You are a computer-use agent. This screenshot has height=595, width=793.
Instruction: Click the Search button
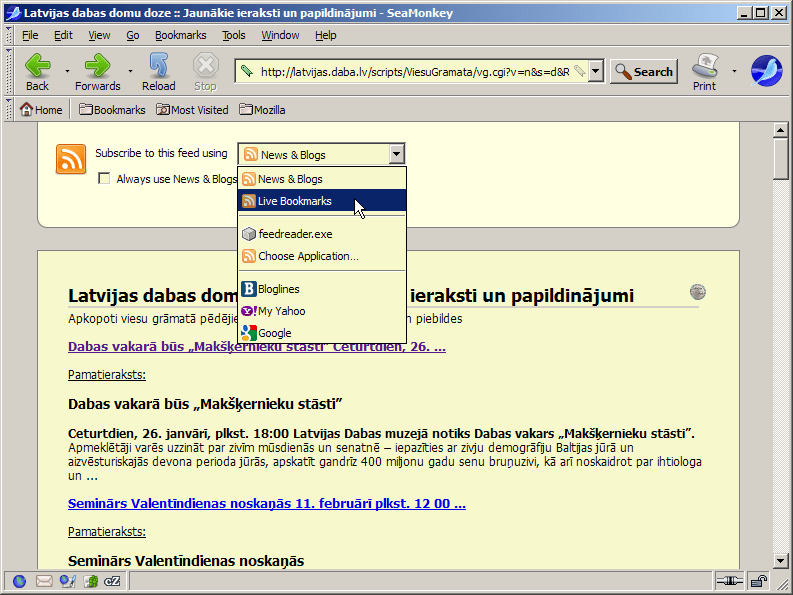(644, 71)
